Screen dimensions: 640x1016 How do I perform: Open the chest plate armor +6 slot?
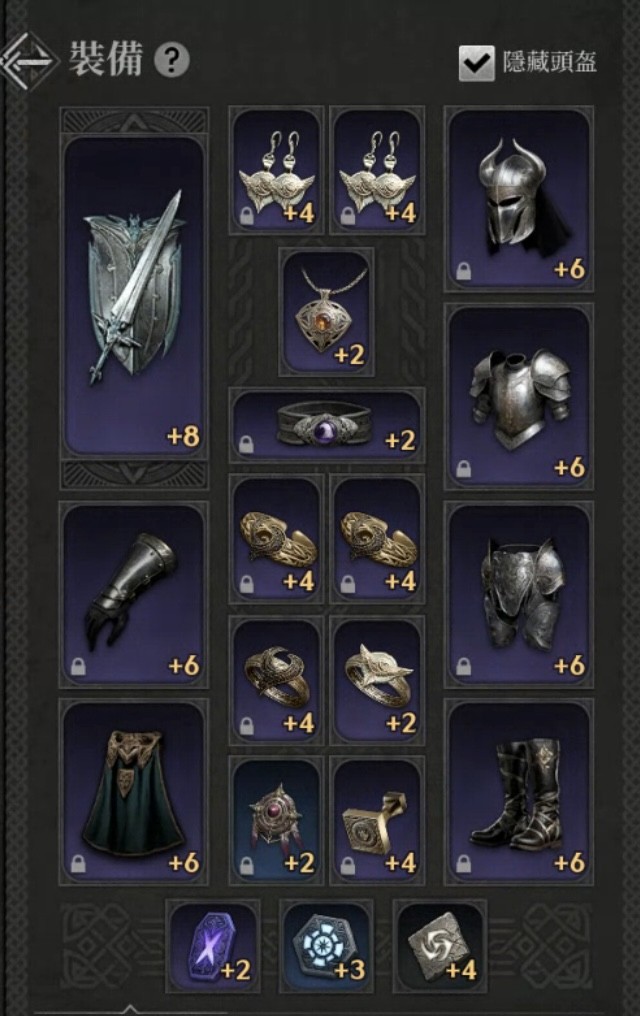[519, 397]
